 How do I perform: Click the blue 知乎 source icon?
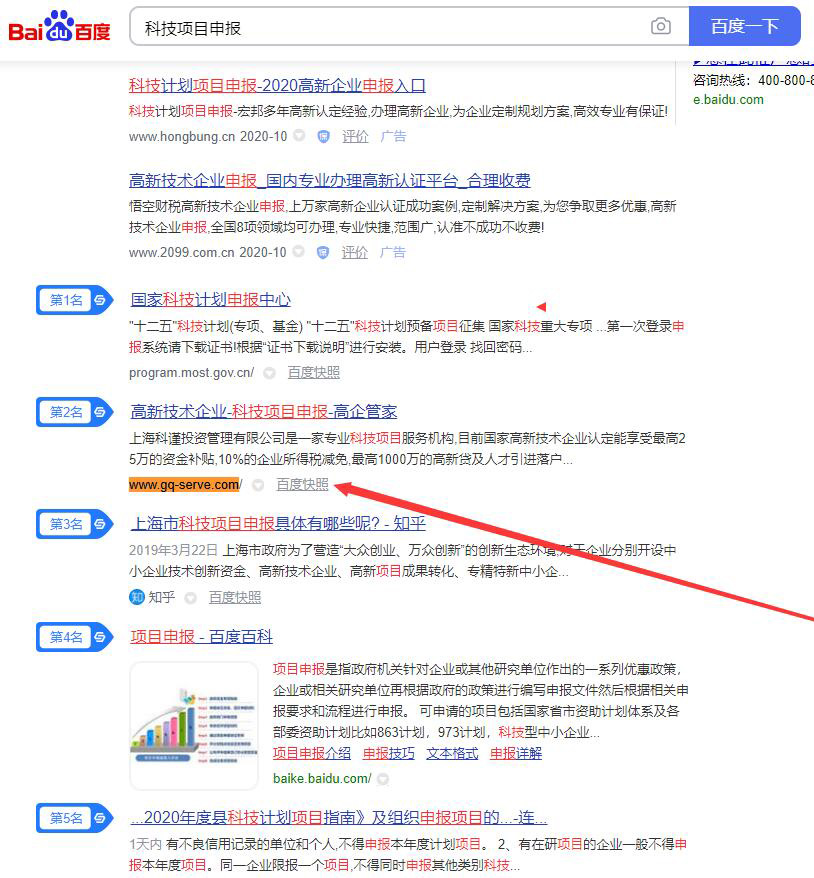pos(137,597)
